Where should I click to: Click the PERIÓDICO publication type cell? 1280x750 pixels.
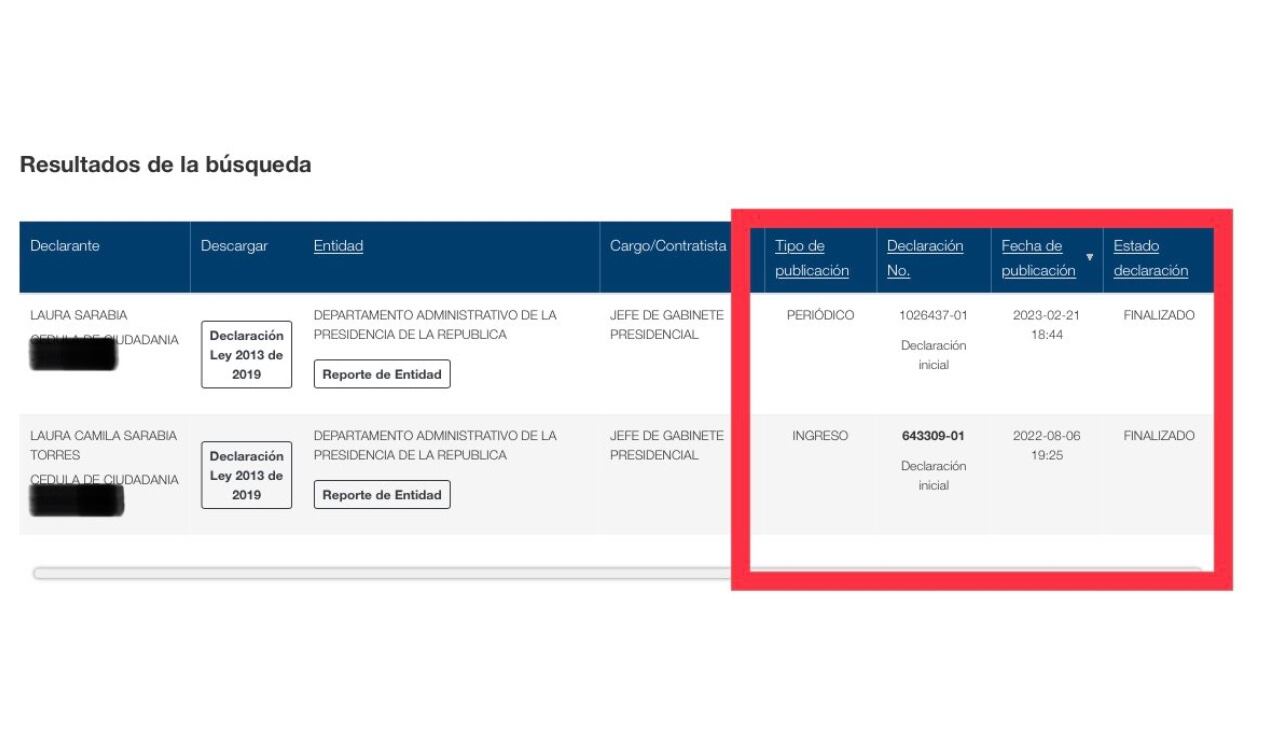point(820,315)
